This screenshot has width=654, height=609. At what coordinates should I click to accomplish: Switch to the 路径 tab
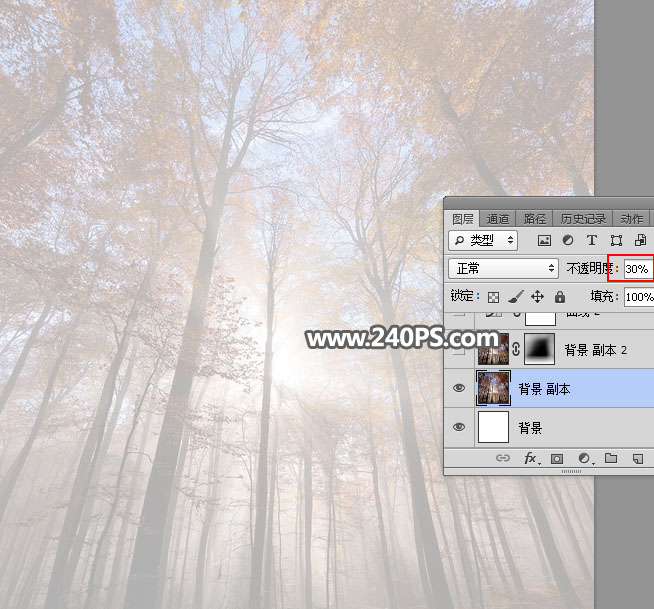click(x=535, y=219)
